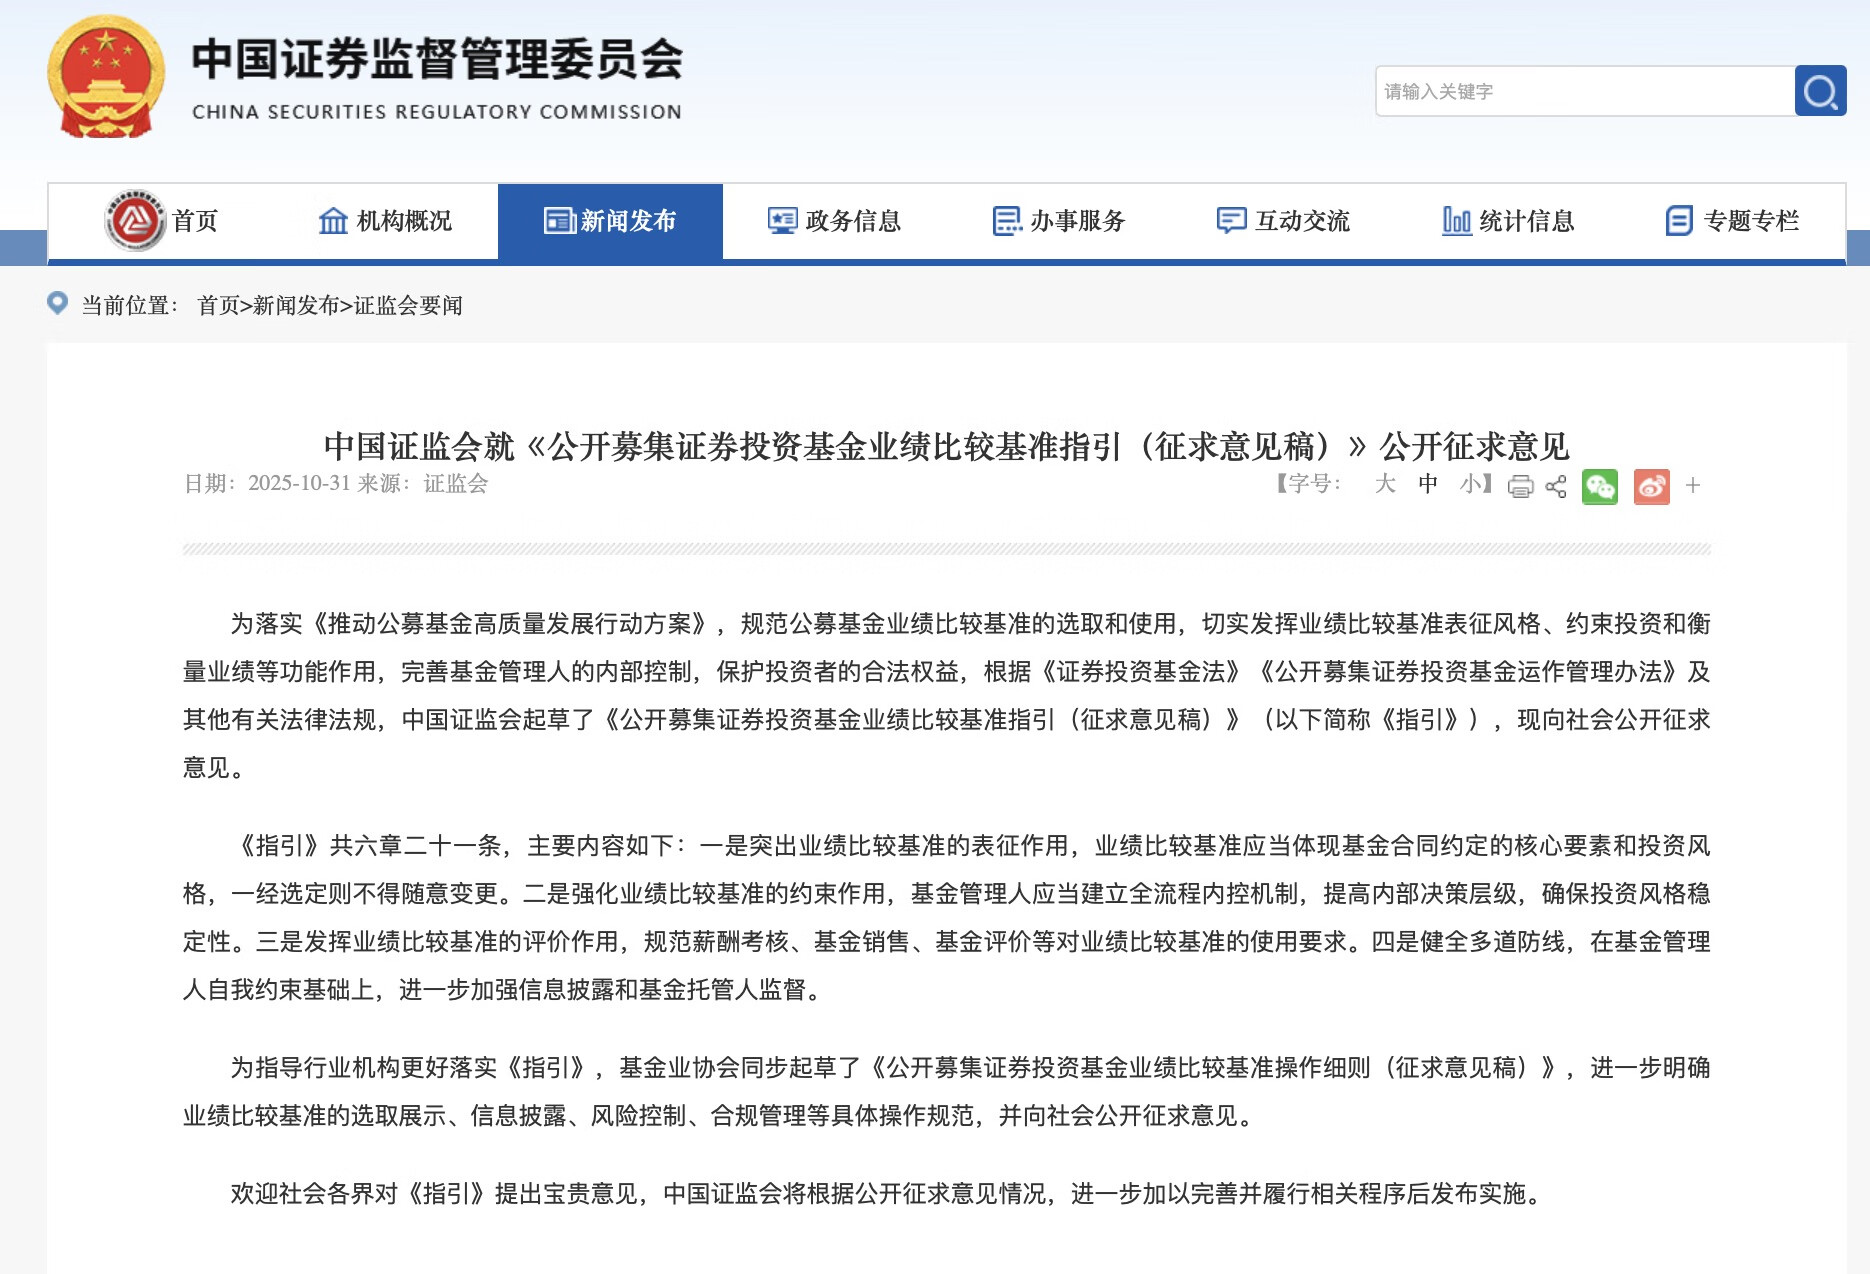The height and width of the screenshot is (1274, 1870).
Task: Open the 新闻发布 navigation tab
Action: point(610,221)
